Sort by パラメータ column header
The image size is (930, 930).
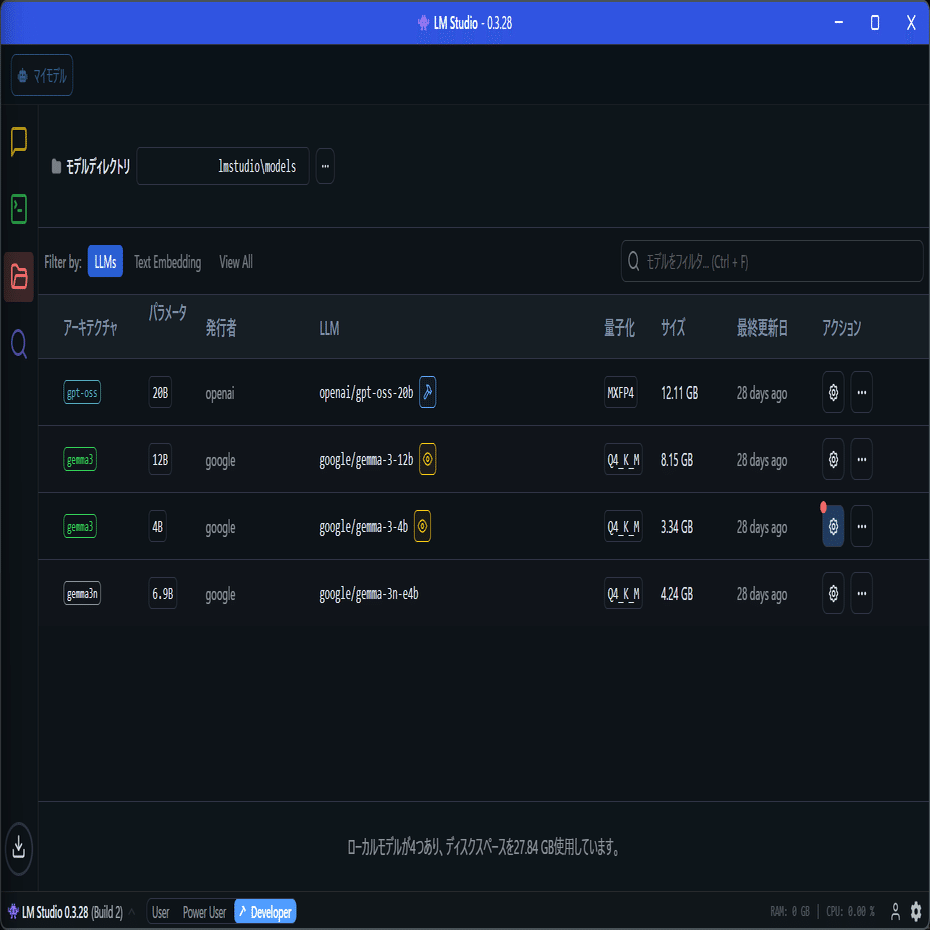coord(167,312)
